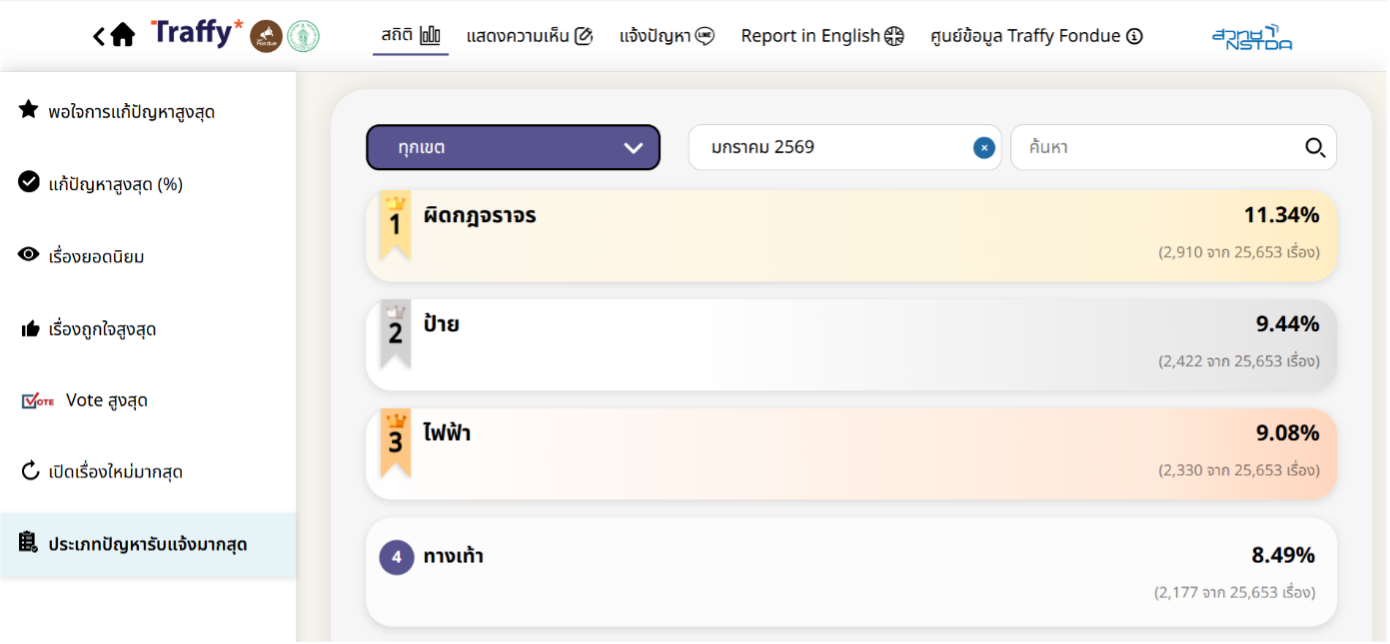Open Report in English
The image size is (1390, 644).
pos(822,37)
